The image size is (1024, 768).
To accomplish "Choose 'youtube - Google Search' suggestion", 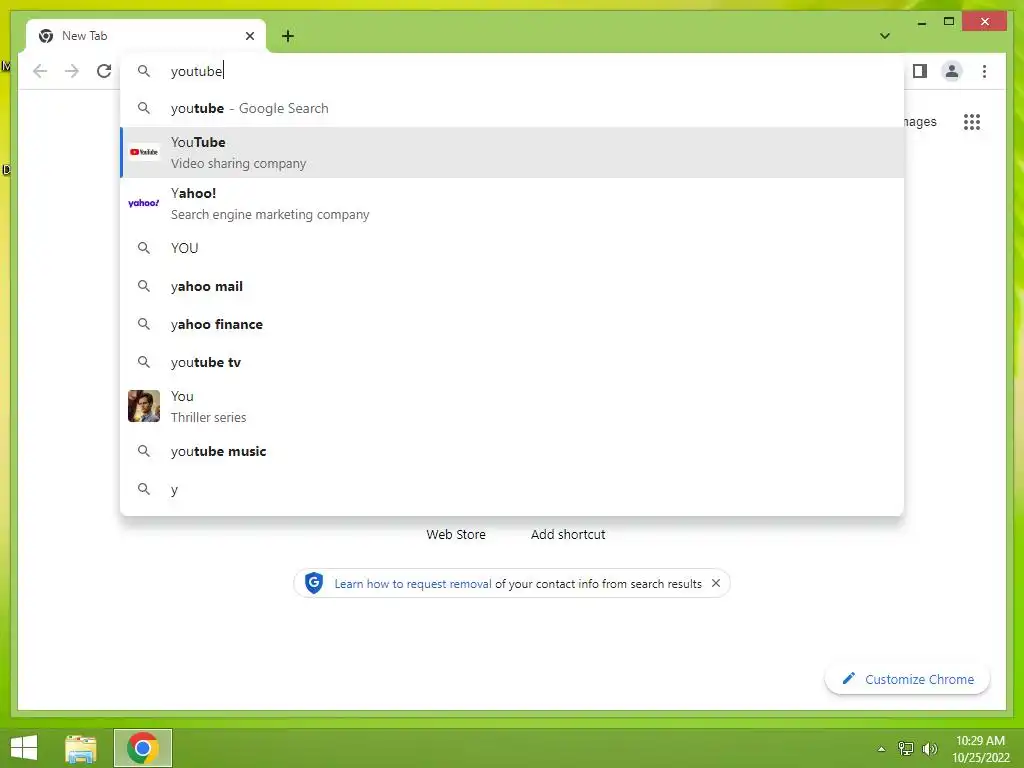I will [x=512, y=108].
